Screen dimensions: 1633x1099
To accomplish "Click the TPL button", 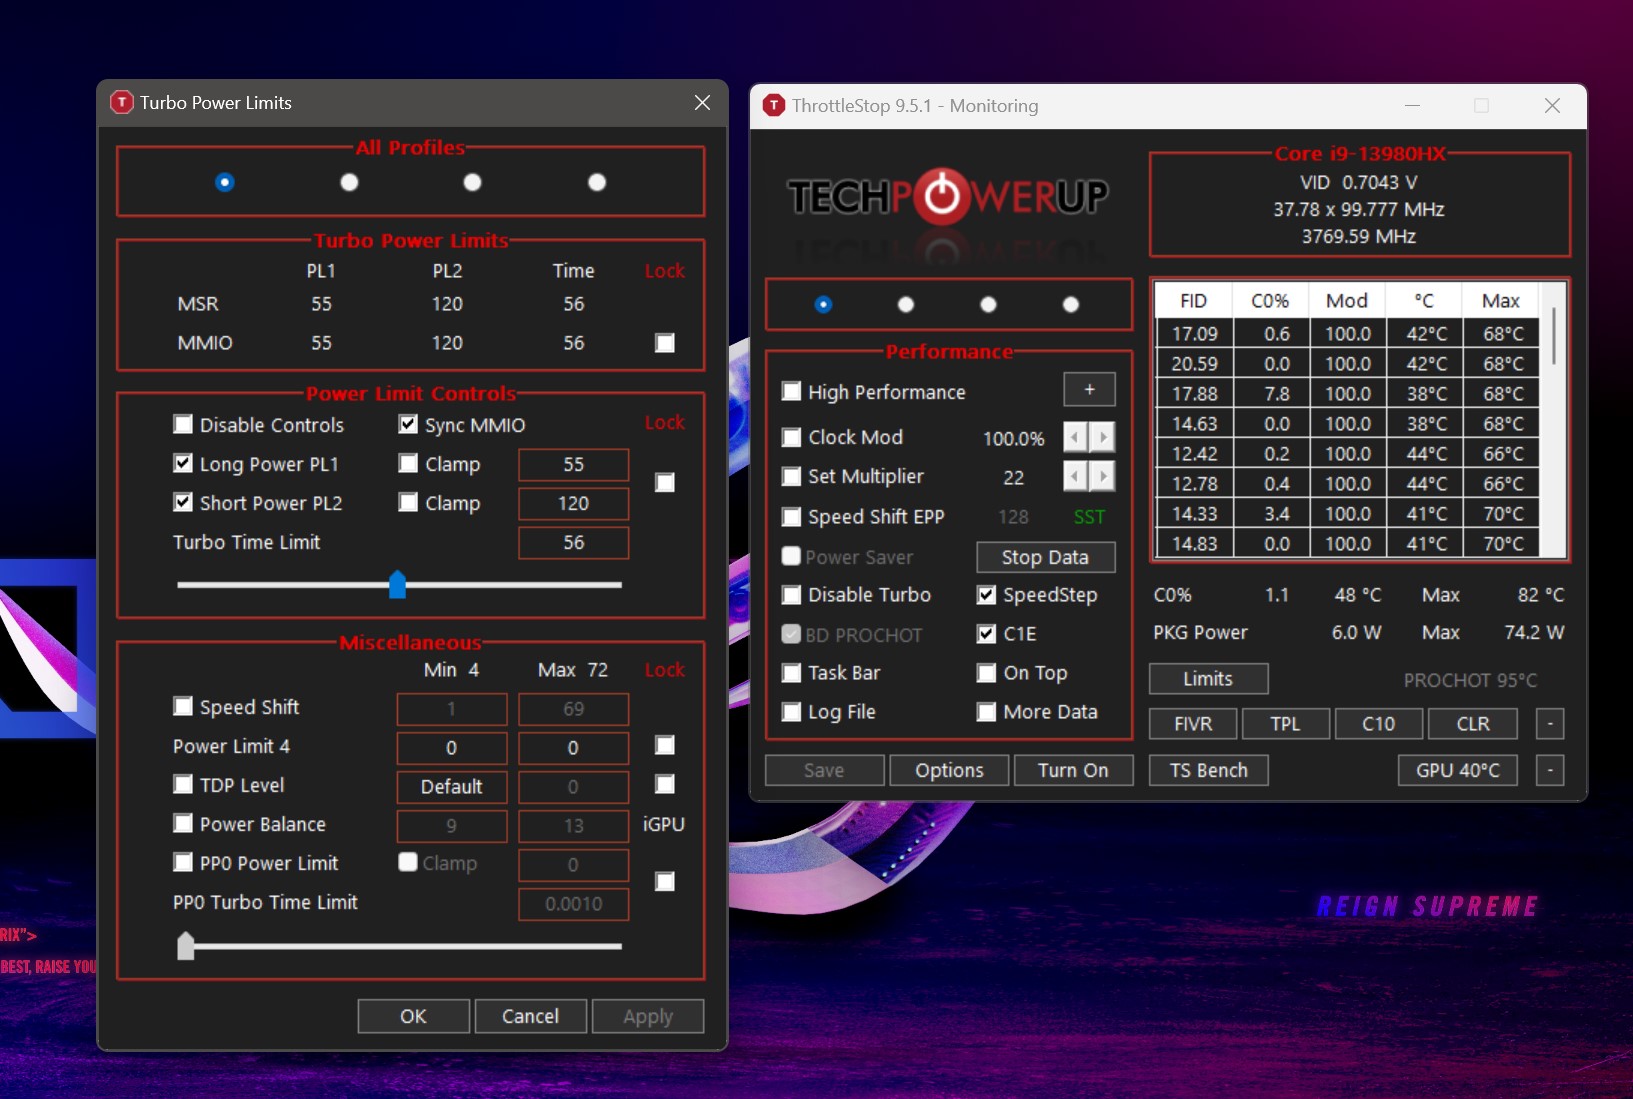I will pos(1285,723).
